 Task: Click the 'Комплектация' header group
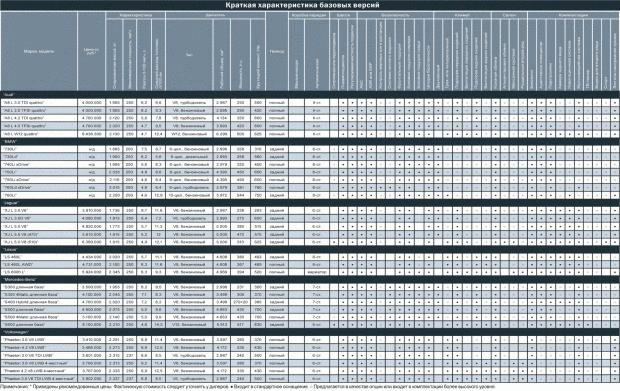(x=573, y=15)
